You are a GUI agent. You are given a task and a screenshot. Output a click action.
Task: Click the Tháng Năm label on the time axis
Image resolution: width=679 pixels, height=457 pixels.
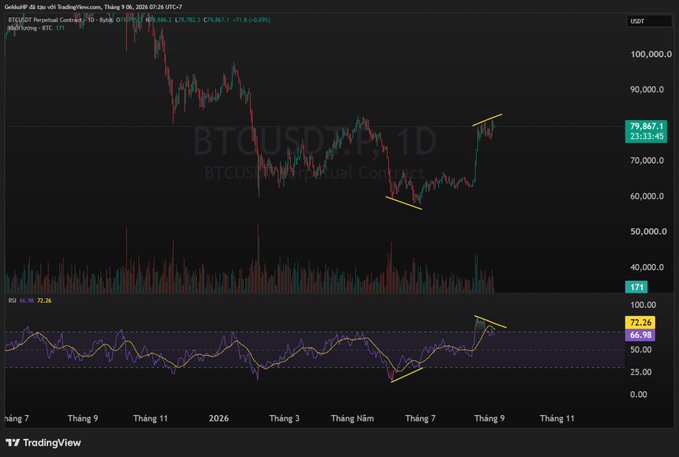(x=352, y=418)
